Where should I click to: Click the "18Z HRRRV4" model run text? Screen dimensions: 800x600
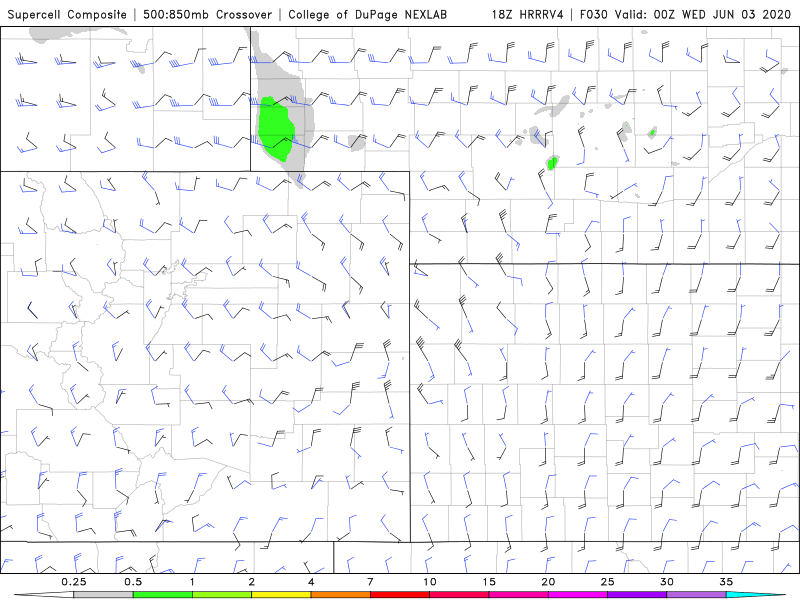pyautogui.click(x=528, y=15)
